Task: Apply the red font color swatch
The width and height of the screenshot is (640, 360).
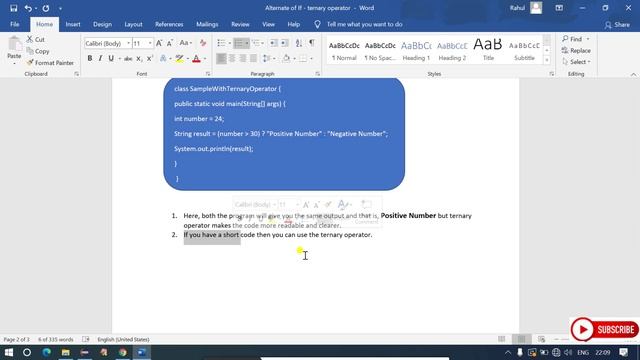Action: coord(196,59)
